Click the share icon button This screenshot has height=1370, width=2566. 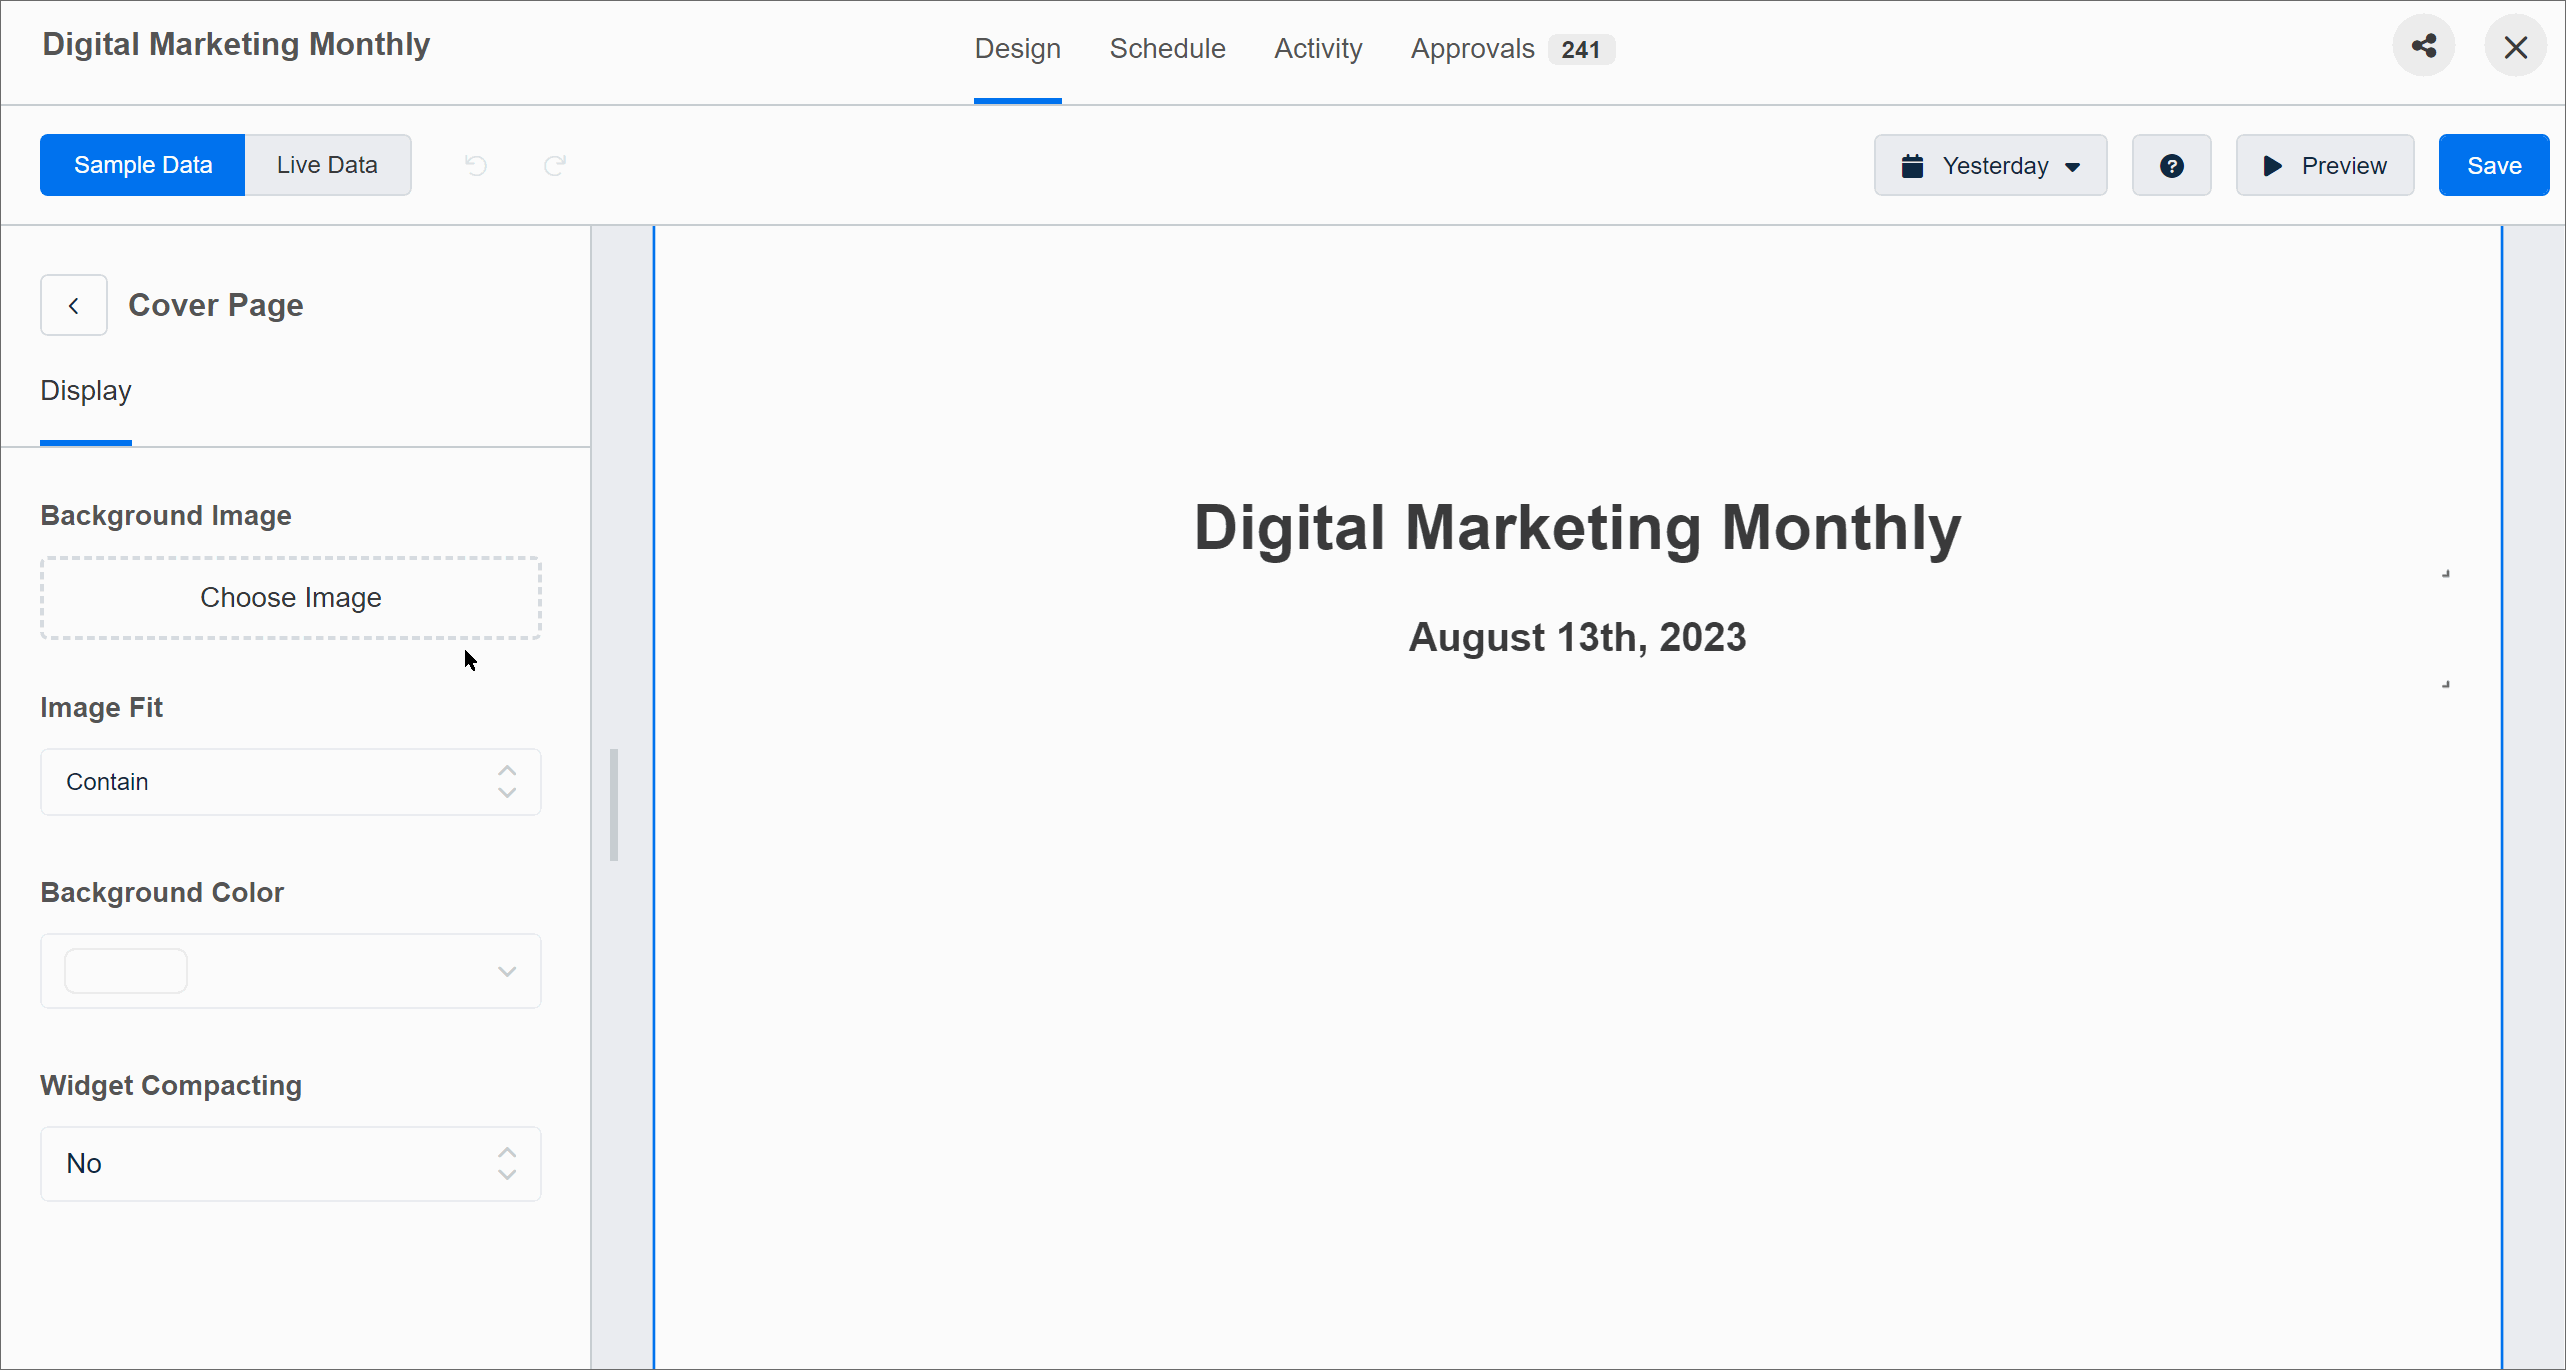point(2424,46)
